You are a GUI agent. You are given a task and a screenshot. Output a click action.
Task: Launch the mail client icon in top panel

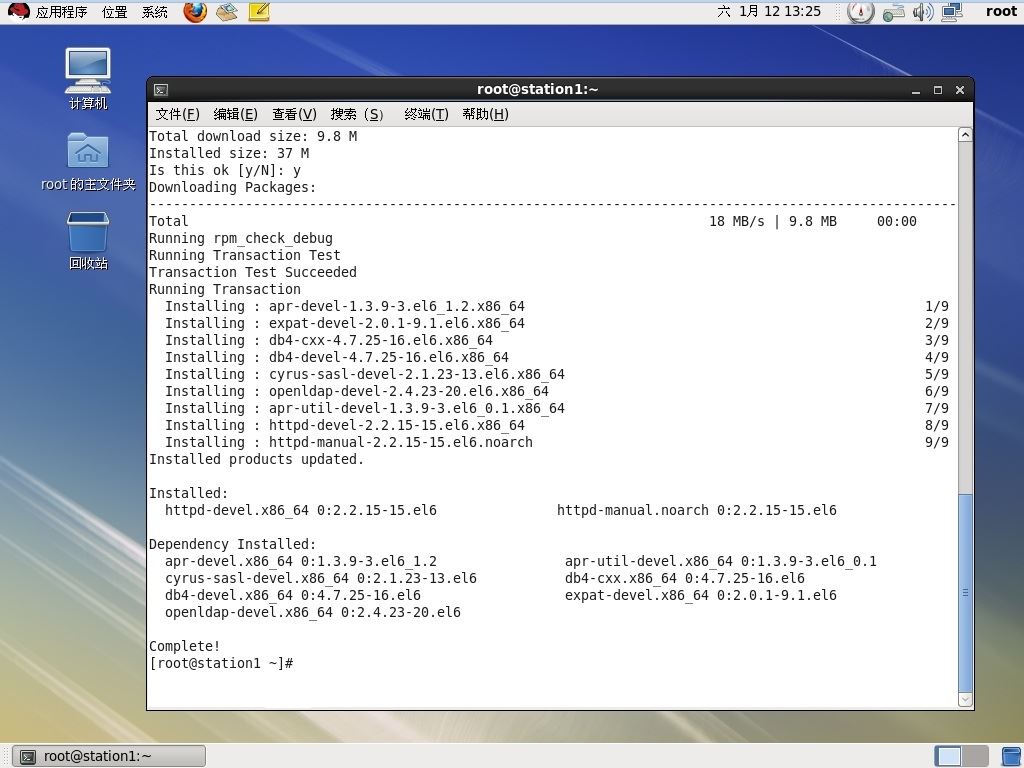click(227, 12)
